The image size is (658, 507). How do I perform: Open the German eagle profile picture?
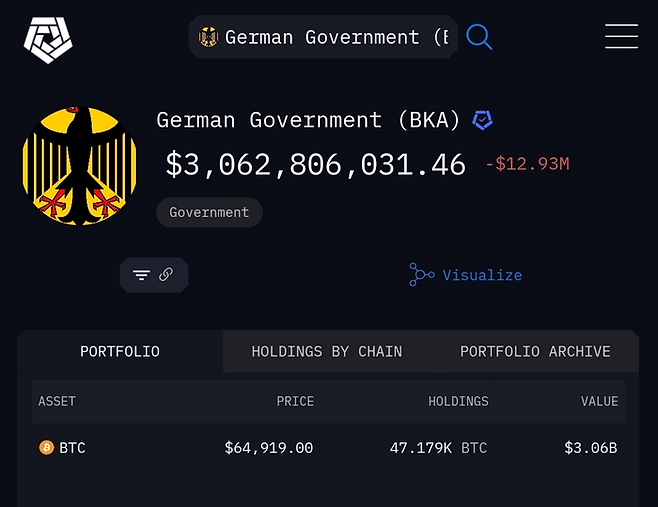click(79, 166)
